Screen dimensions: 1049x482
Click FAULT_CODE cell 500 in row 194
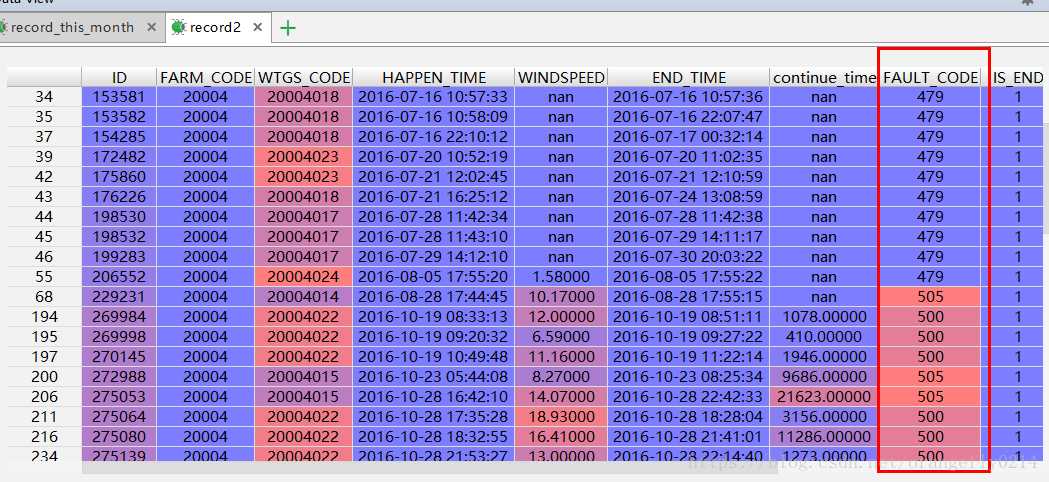point(931,317)
